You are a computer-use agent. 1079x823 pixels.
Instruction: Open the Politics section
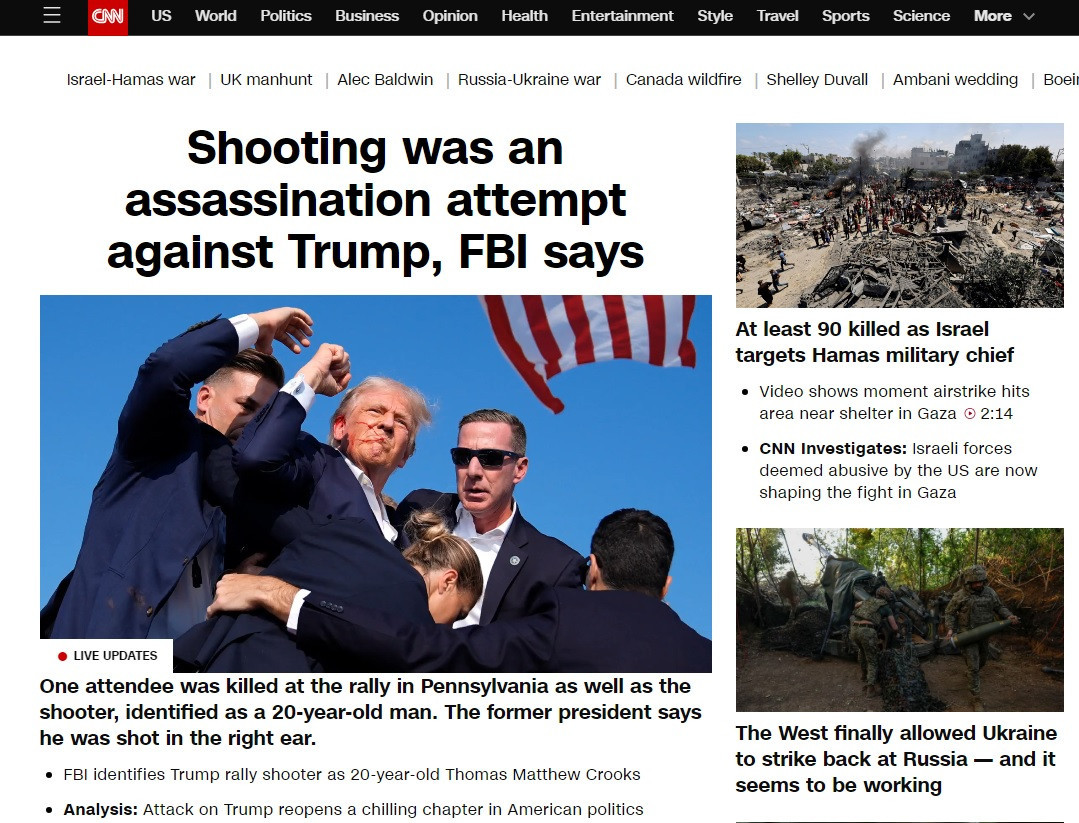tap(286, 16)
